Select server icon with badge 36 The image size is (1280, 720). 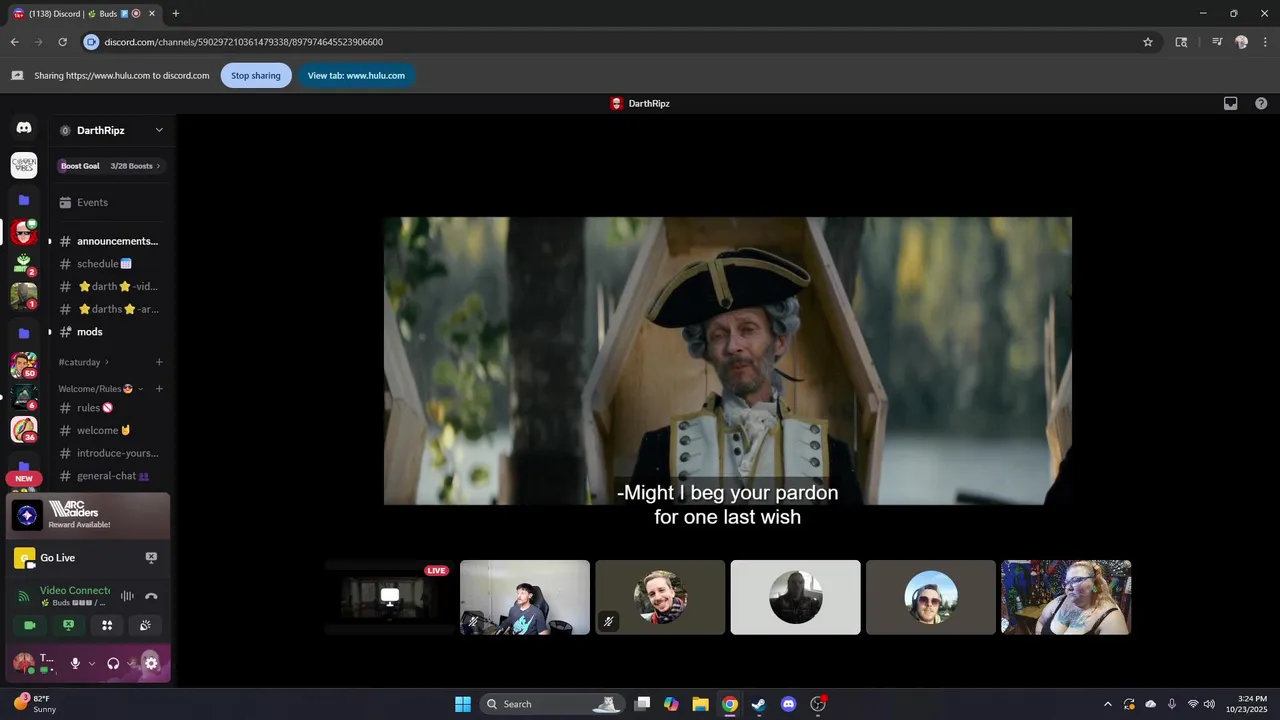[24, 429]
